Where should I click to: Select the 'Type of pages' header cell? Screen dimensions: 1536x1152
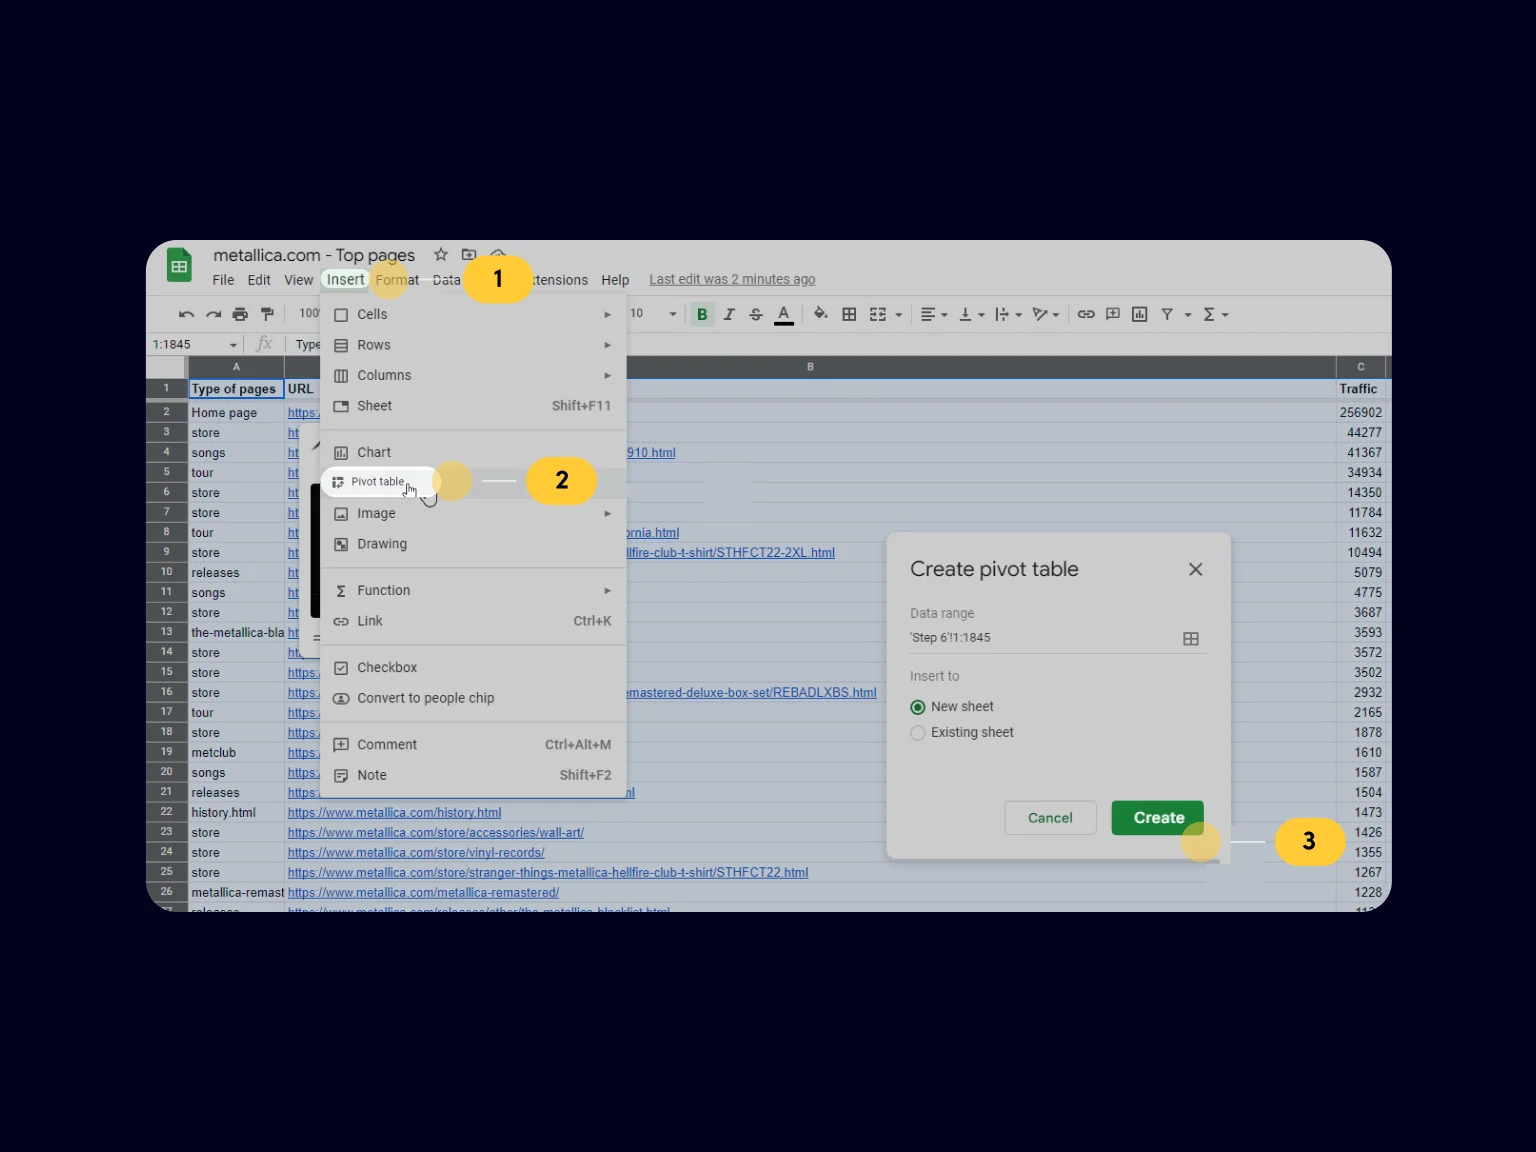pos(236,389)
